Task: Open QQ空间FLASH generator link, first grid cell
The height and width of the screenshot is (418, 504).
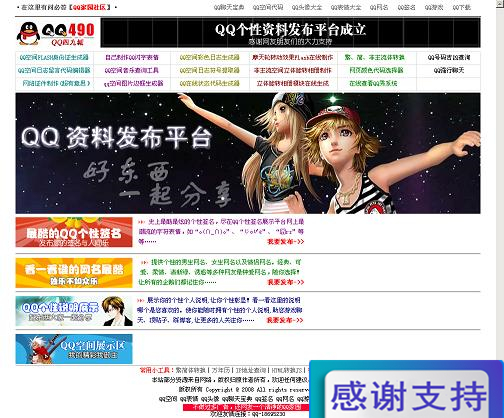Action: [x=54, y=57]
